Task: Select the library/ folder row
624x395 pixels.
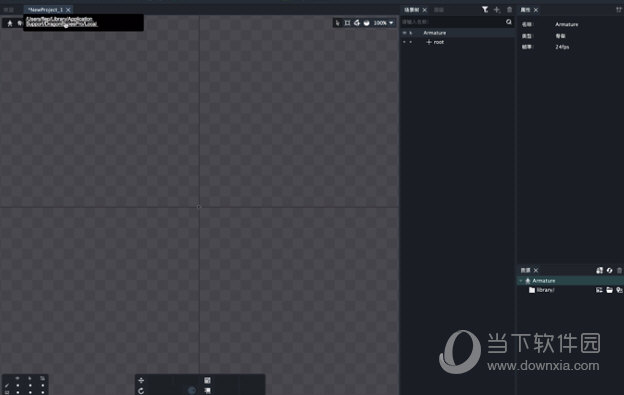Action: pyautogui.click(x=570, y=290)
